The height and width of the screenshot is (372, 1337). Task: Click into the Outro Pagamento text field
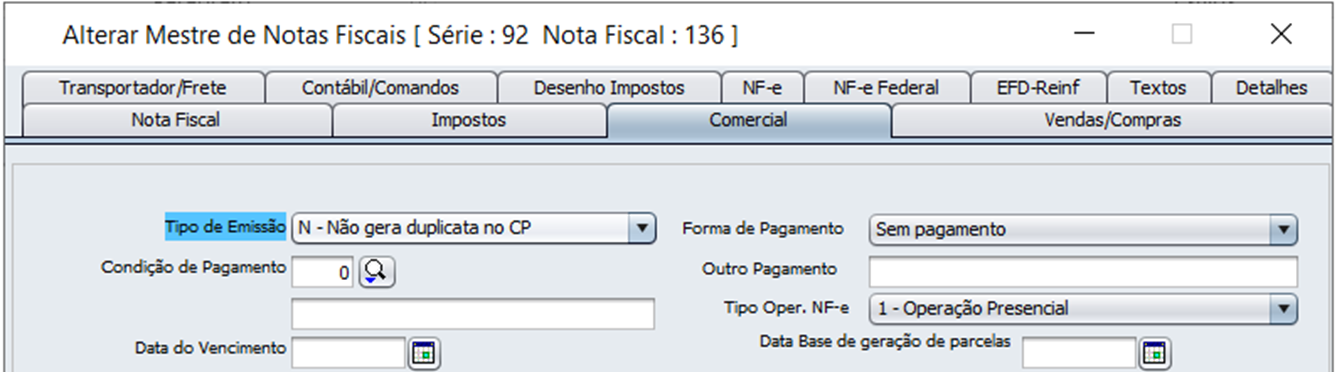1083,271
